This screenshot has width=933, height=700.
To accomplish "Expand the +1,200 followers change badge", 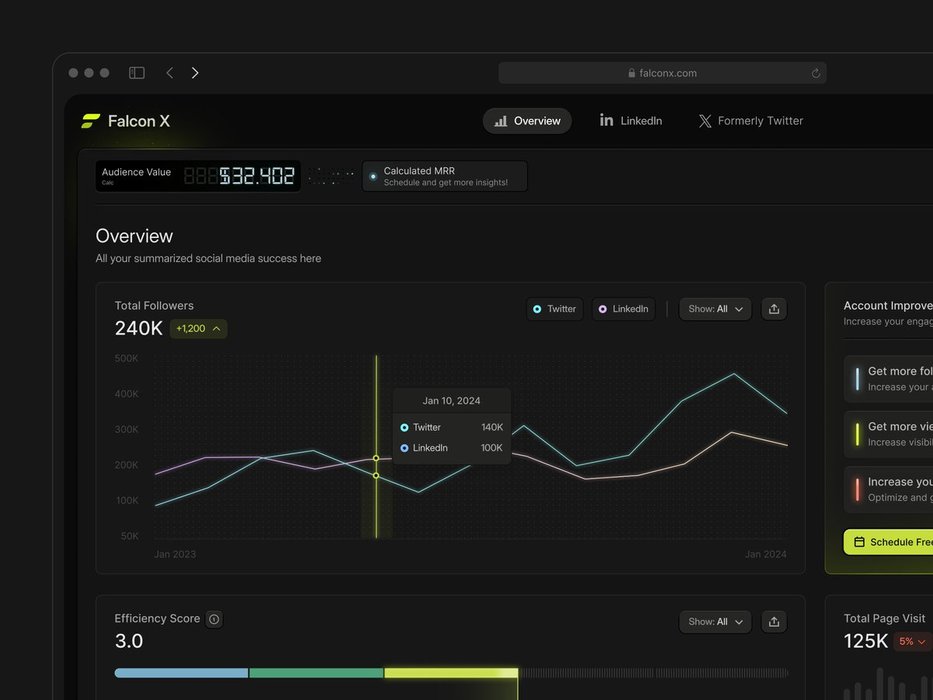I will (x=198, y=329).
